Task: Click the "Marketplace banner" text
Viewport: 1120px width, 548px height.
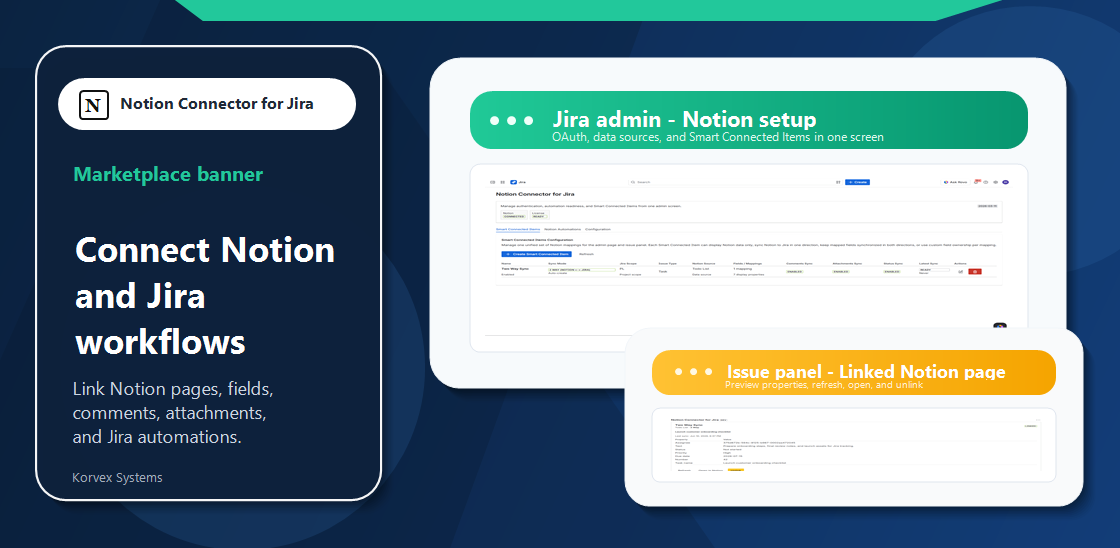Action: [168, 174]
